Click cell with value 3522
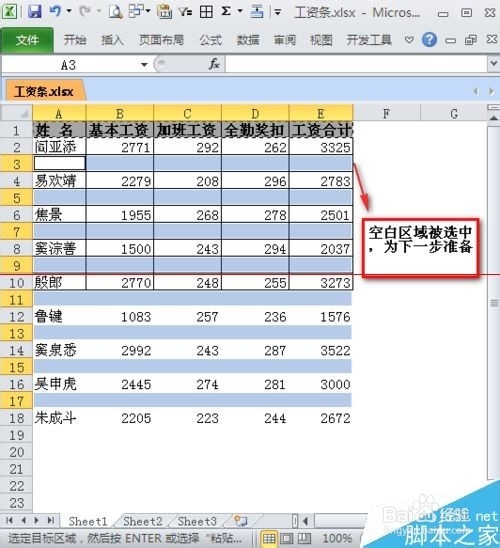Image resolution: width=500 pixels, height=548 pixels. [321, 350]
